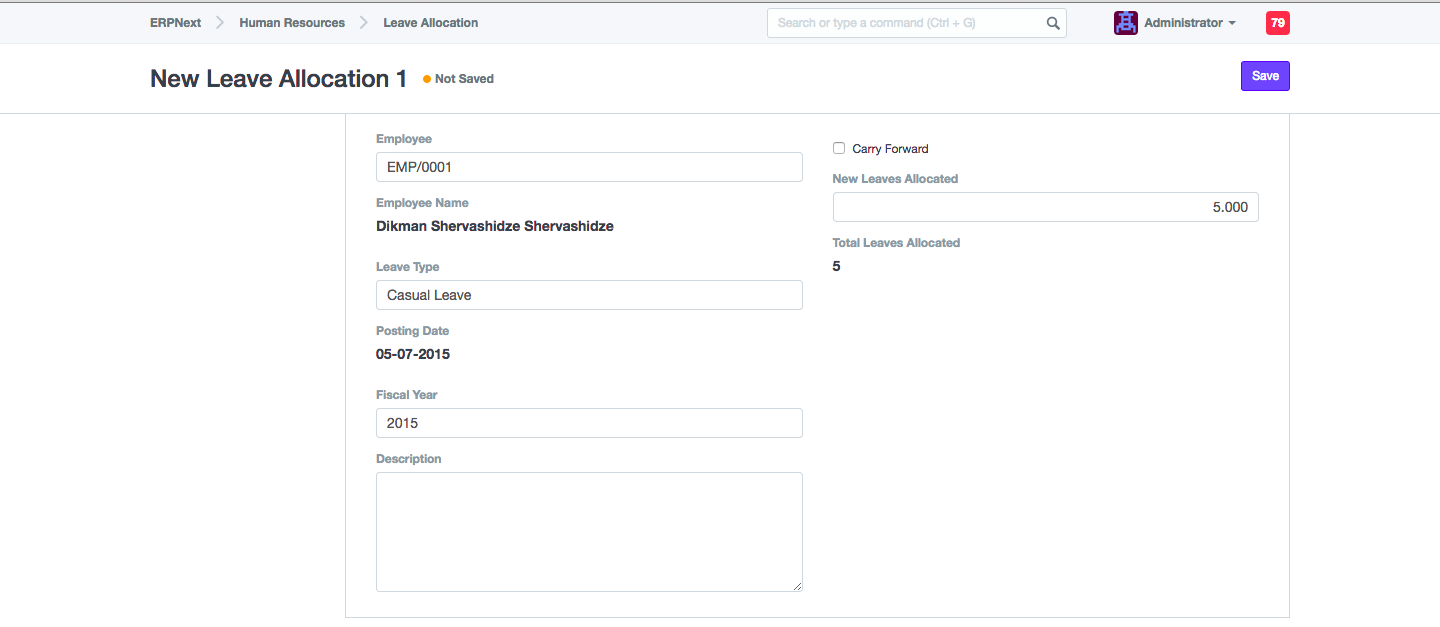This screenshot has width=1440, height=627.
Task: Go to the Leave Allocation breadcrumb
Action: click(430, 23)
